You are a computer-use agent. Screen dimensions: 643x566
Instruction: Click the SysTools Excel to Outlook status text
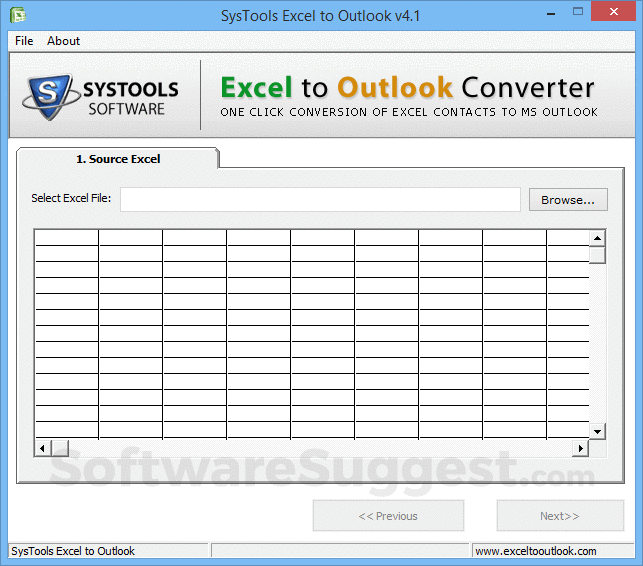(73, 551)
